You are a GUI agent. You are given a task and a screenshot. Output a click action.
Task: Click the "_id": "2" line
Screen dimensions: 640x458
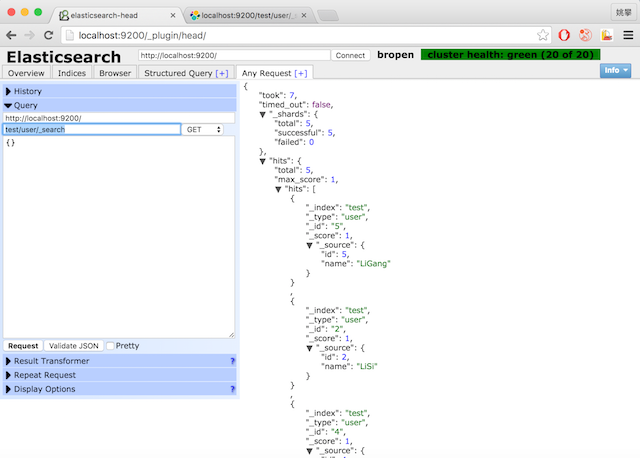coord(326,329)
